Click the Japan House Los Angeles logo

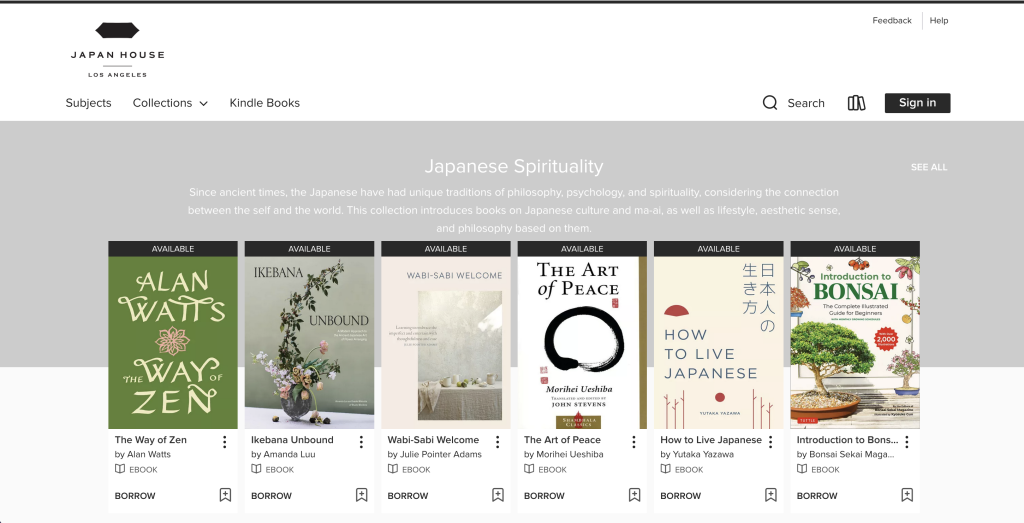[118, 50]
